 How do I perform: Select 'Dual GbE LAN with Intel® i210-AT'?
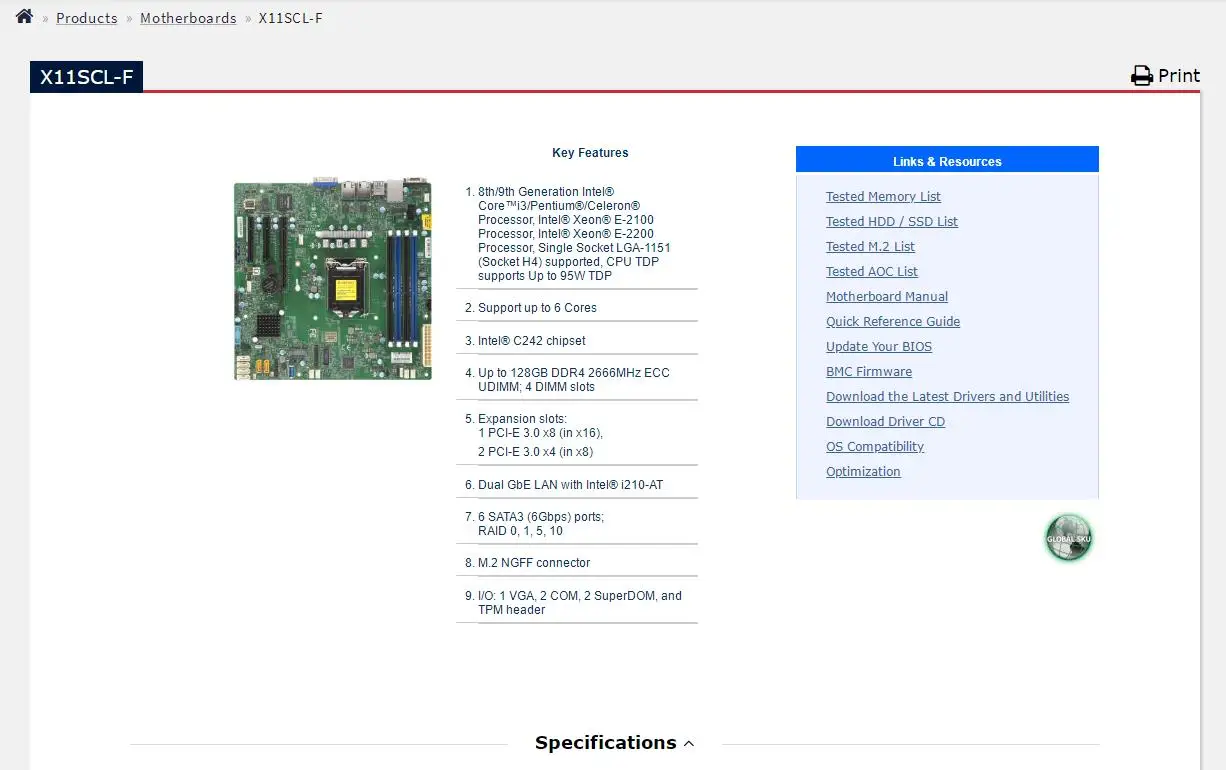570,485
